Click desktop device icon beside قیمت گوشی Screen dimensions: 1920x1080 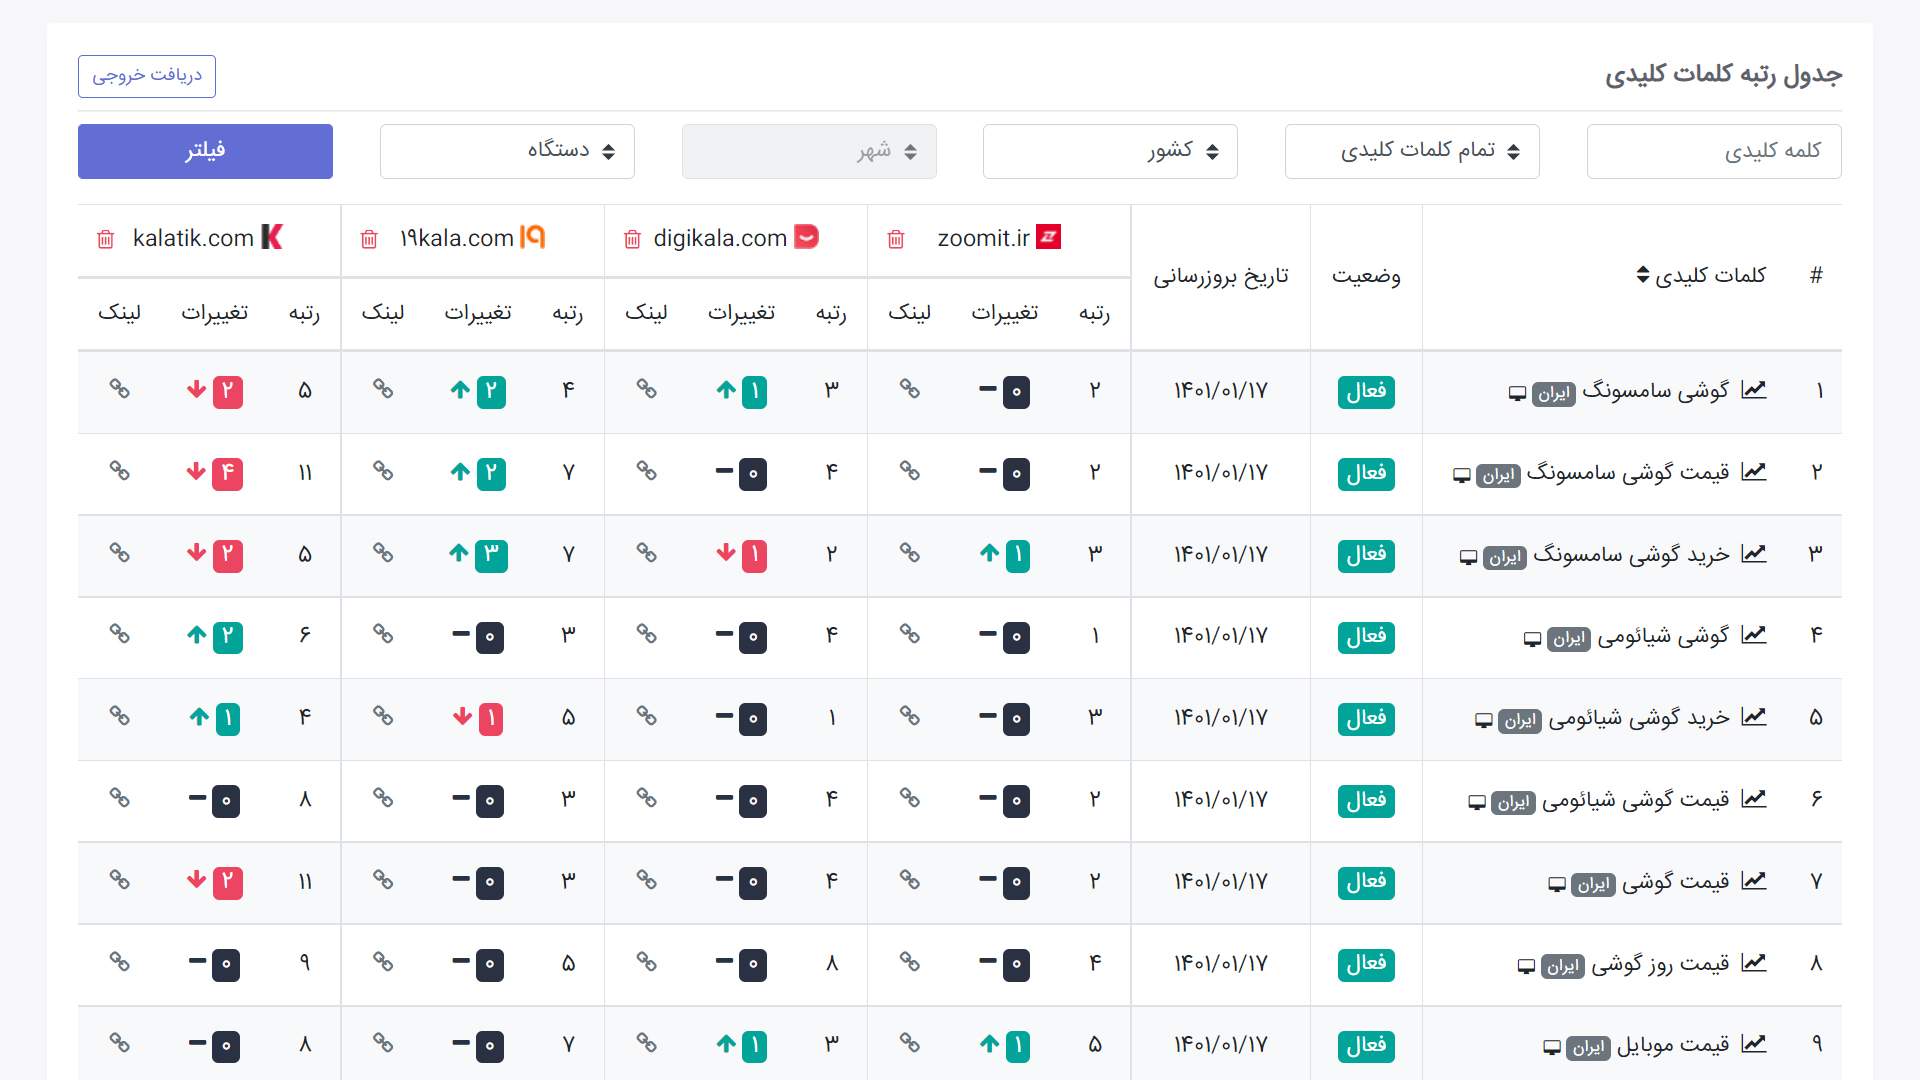[1557, 885]
